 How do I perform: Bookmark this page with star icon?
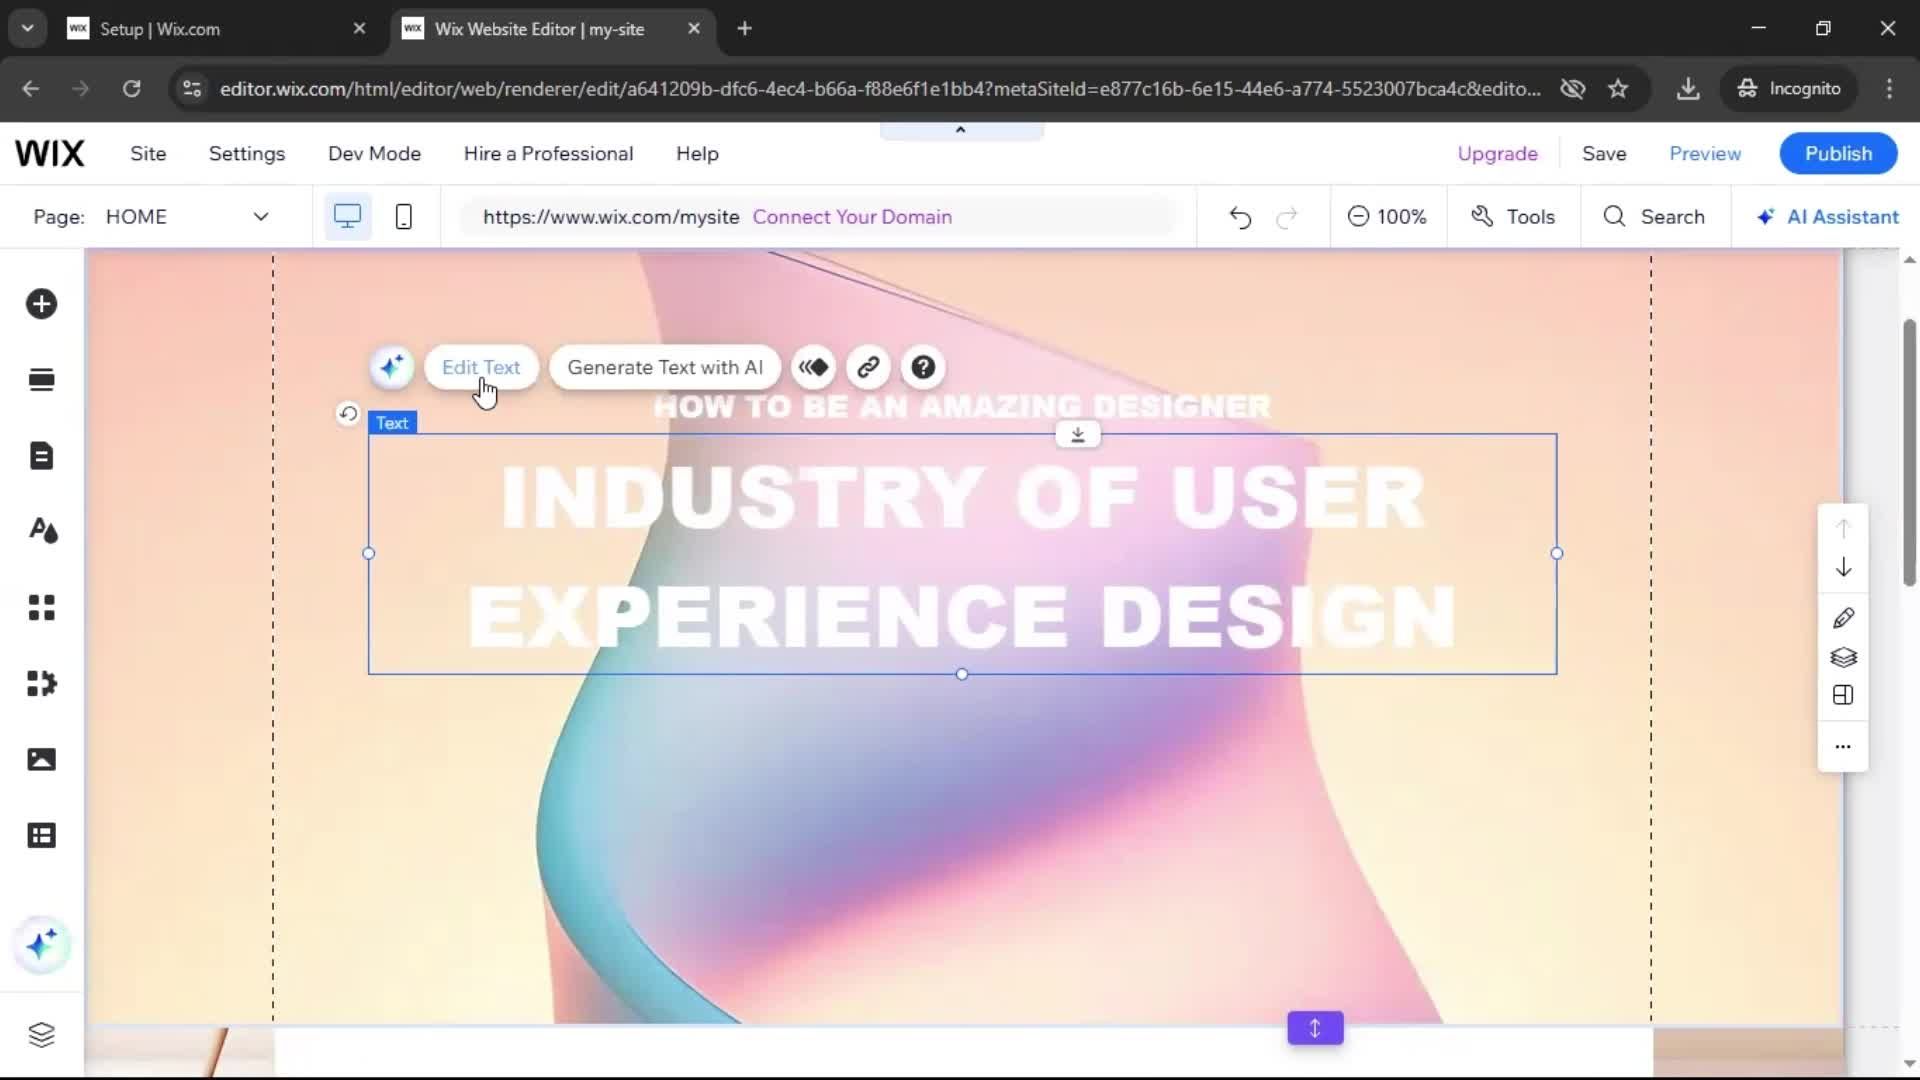pyautogui.click(x=1618, y=89)
